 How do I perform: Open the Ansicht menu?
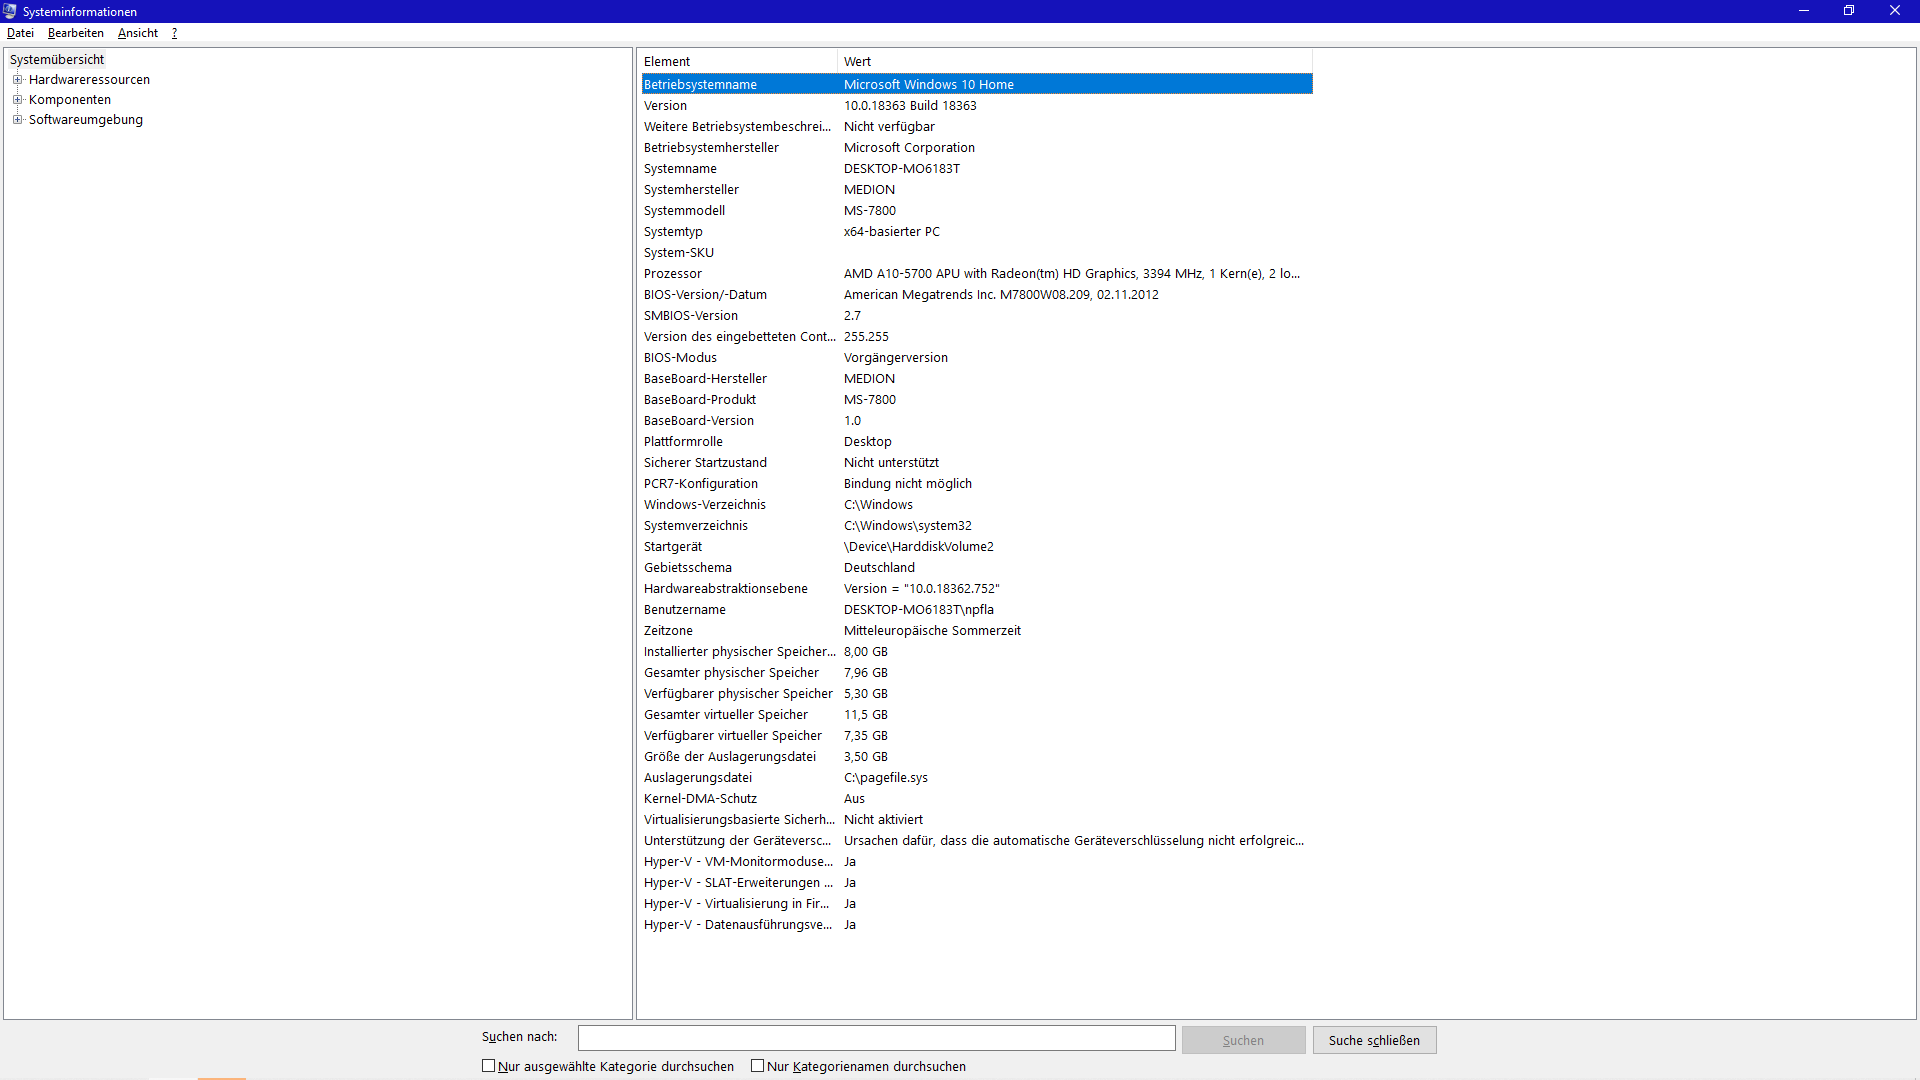[x=137, y=33]
